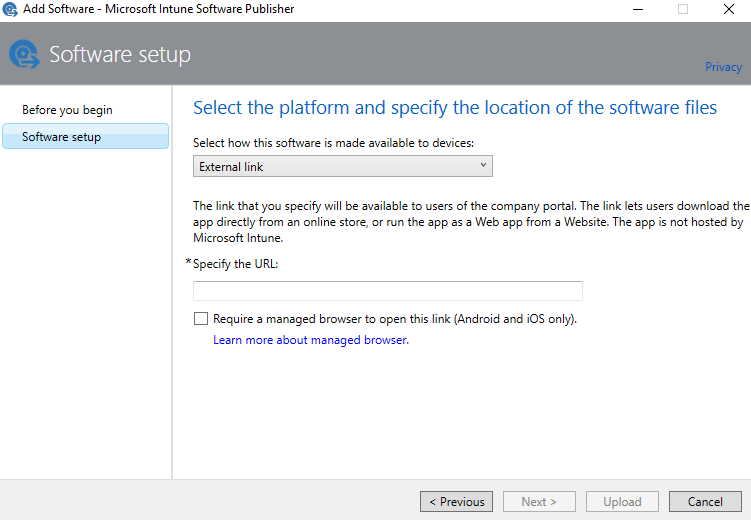This screenshot has width=751, height=520.
Task: Click the Select the platform heading
Action: click(x=455, y=108)
